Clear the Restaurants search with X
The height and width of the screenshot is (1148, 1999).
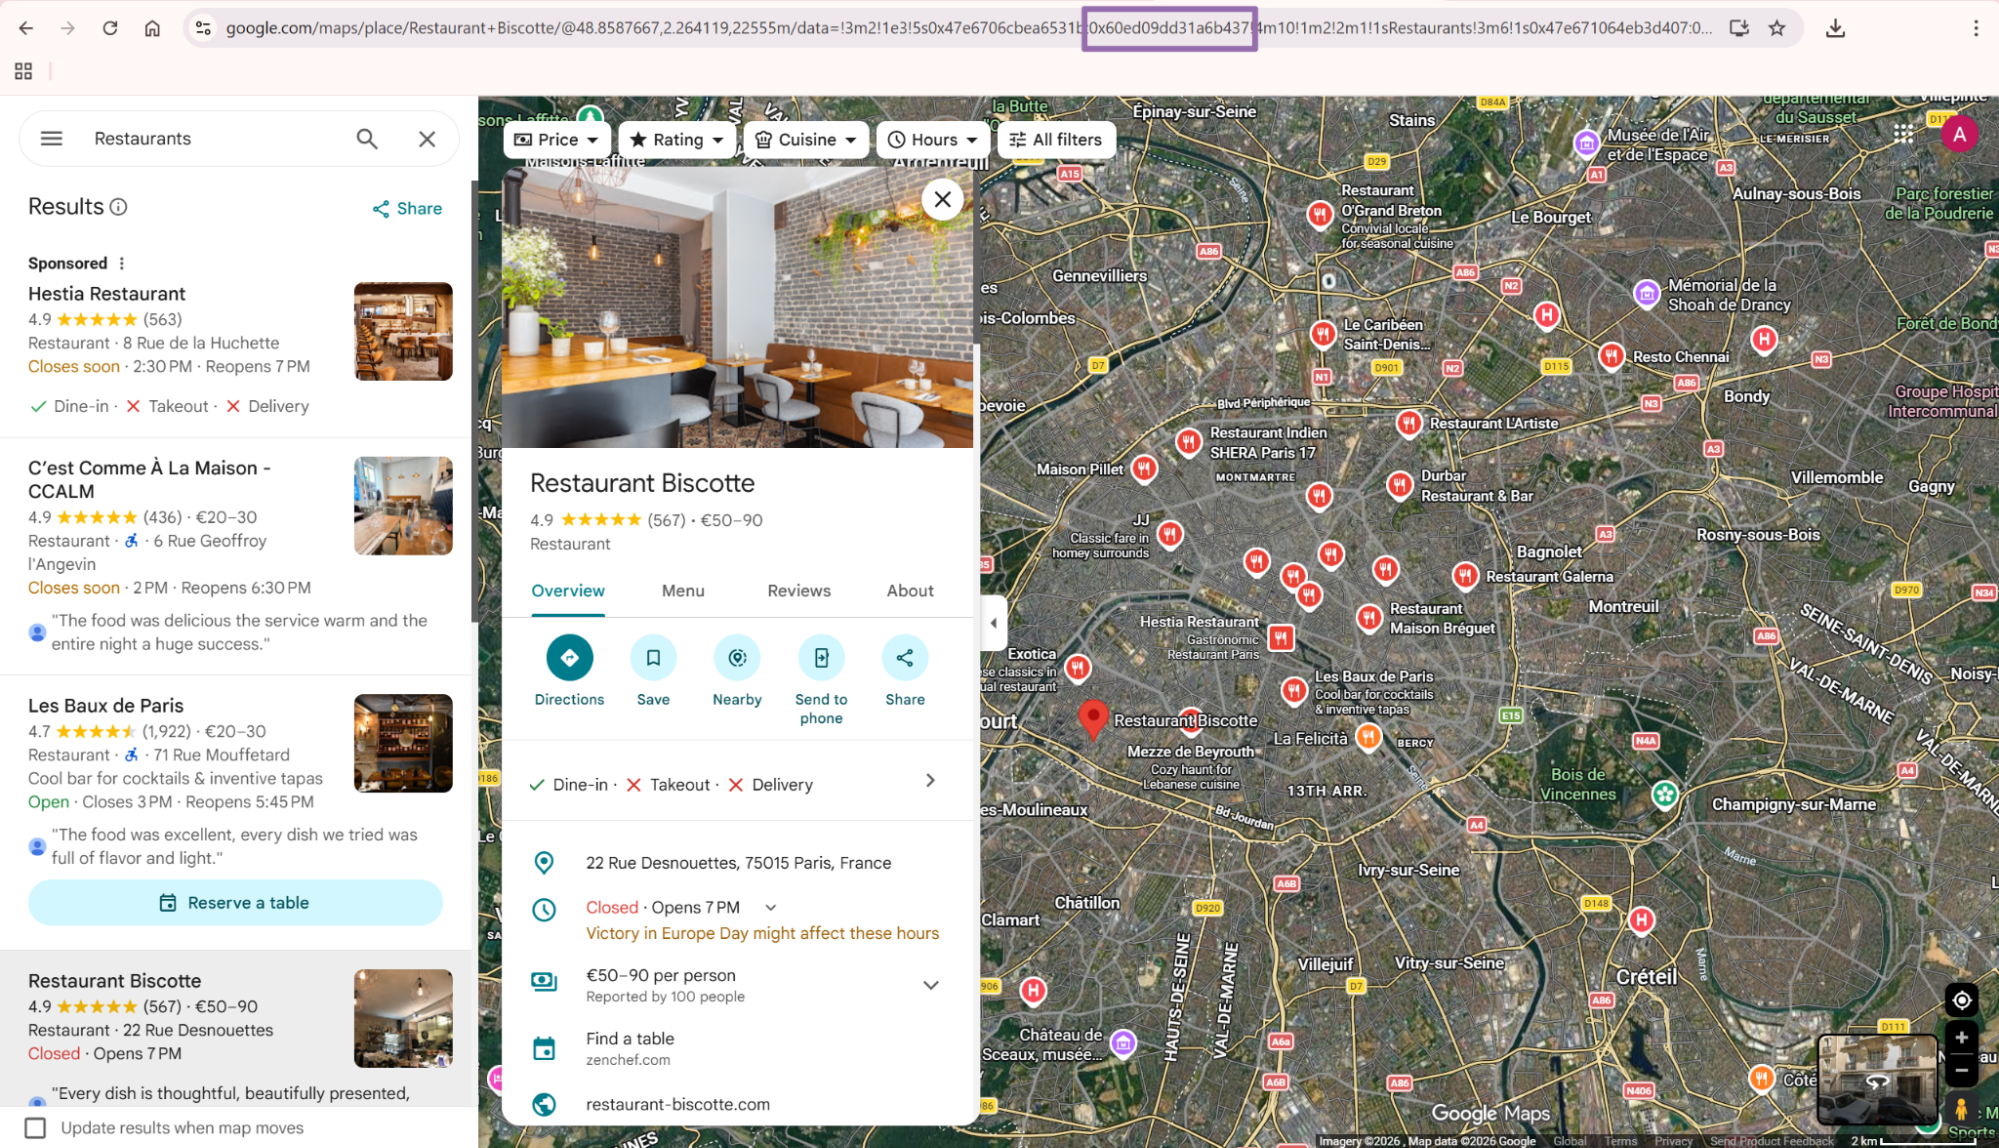(x=427, y=139)
